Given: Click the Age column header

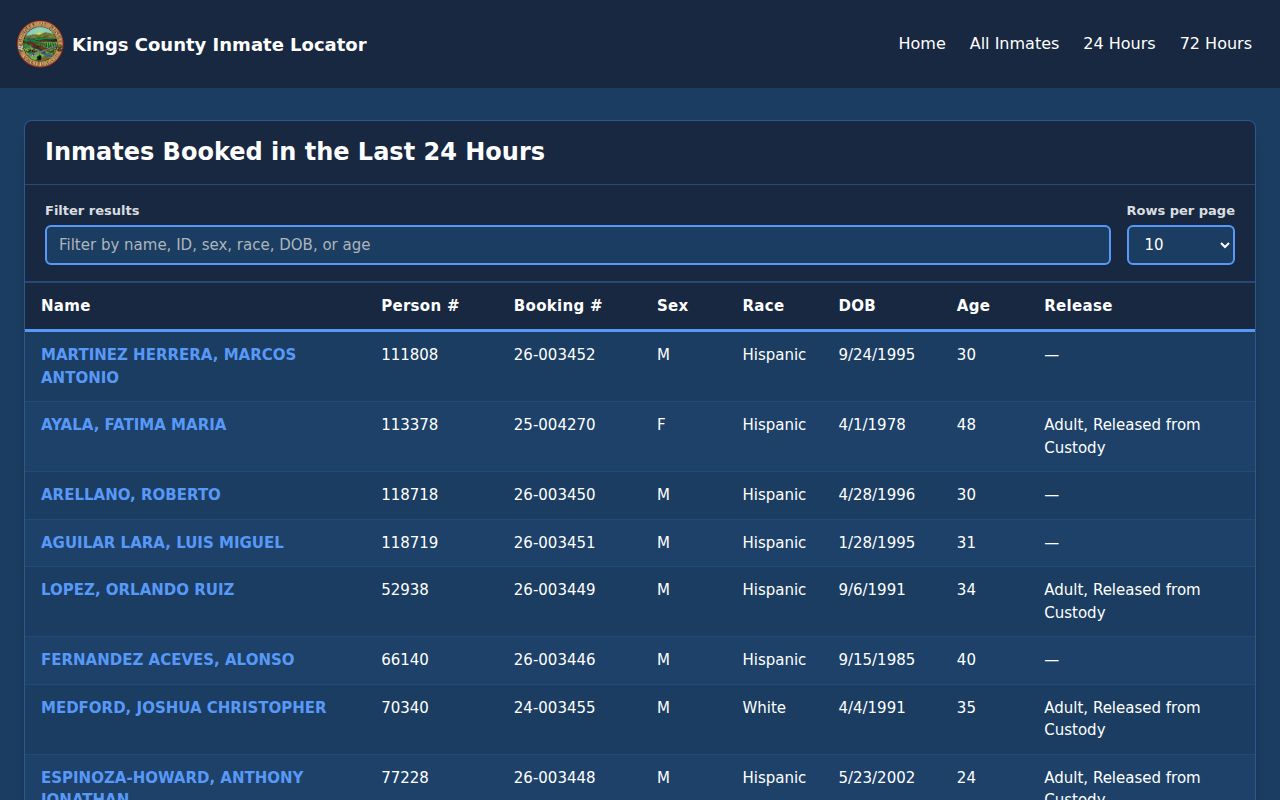Looking at the screenshot, I should pos(973,306).
